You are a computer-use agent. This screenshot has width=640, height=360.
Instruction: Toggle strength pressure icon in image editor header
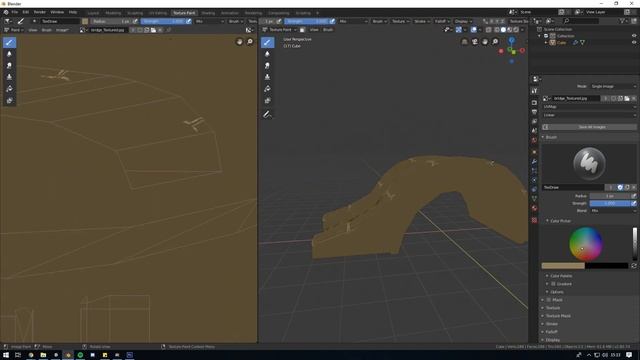(189, 21)
